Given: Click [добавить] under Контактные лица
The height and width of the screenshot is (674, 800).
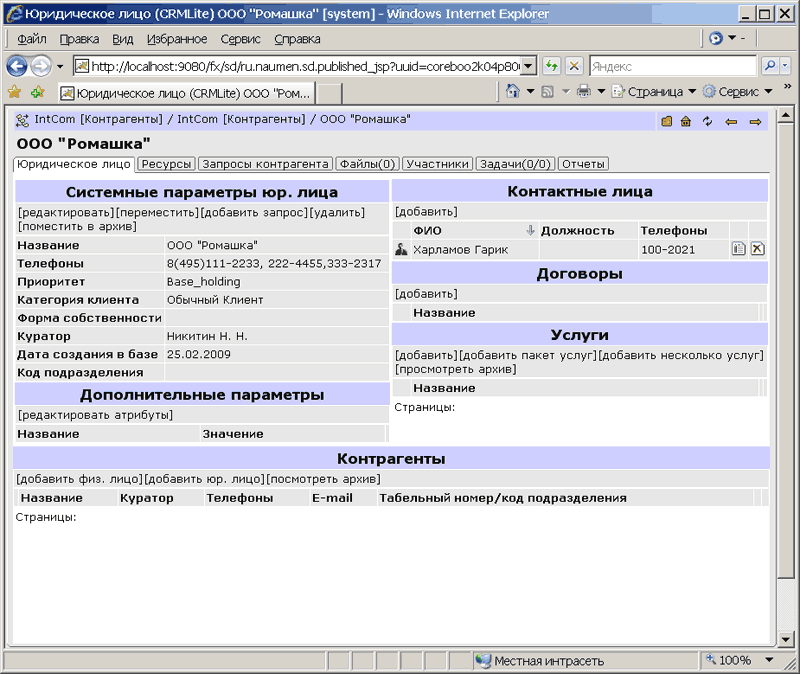Looking at the screenshot, I should pos(427,211).
